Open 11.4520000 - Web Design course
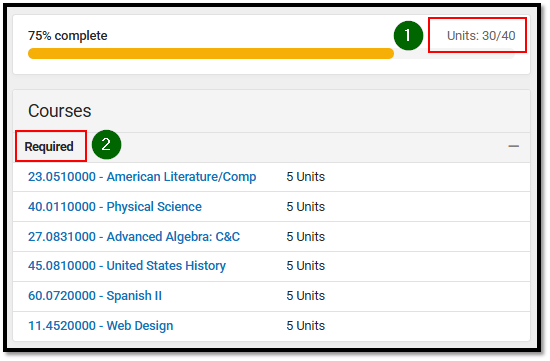 [x=101, y=326]
